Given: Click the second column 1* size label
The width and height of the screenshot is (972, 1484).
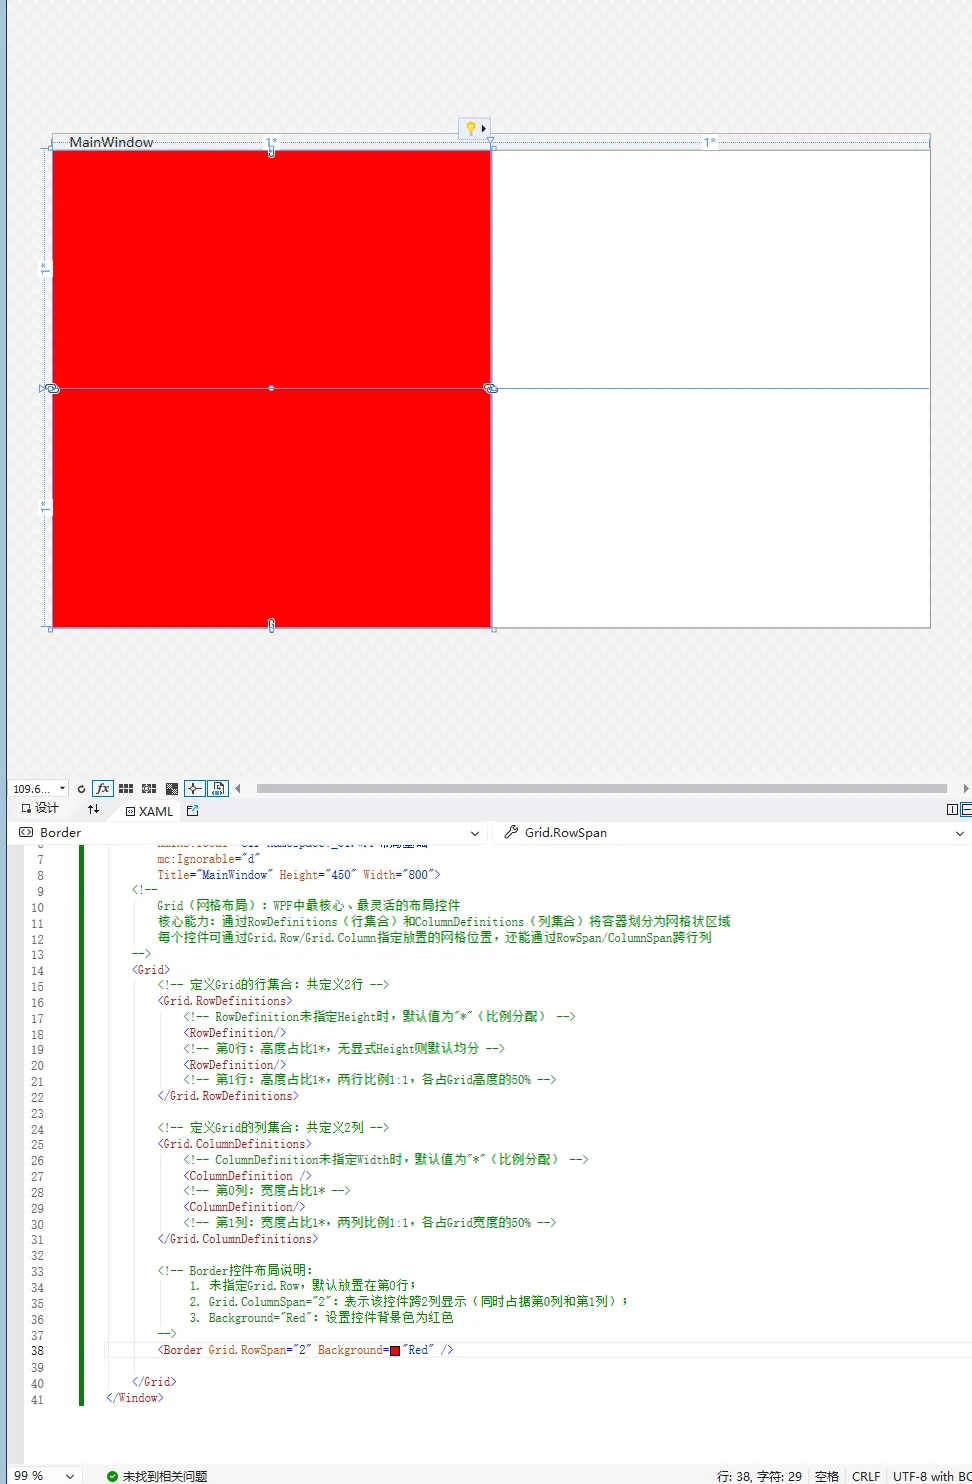Looking at the screenshot, I should [710, 143].
